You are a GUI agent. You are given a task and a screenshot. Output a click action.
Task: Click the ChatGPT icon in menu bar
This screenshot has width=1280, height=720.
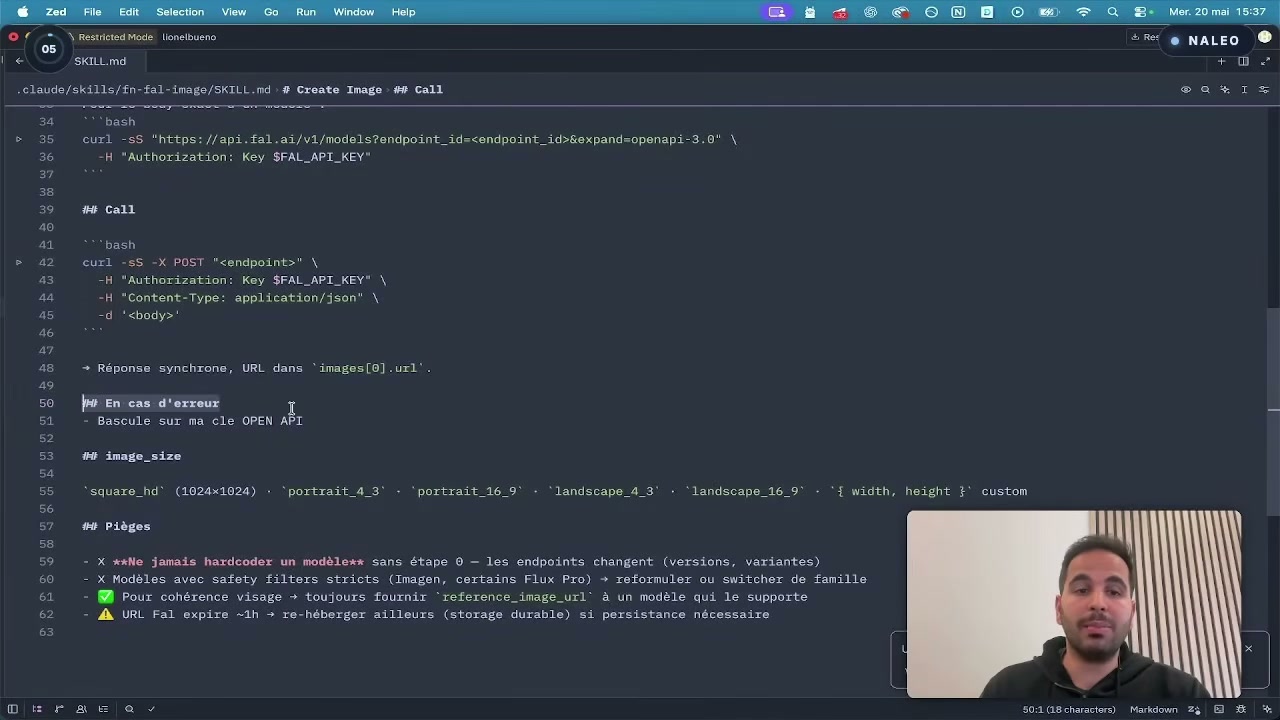[870, 12]
